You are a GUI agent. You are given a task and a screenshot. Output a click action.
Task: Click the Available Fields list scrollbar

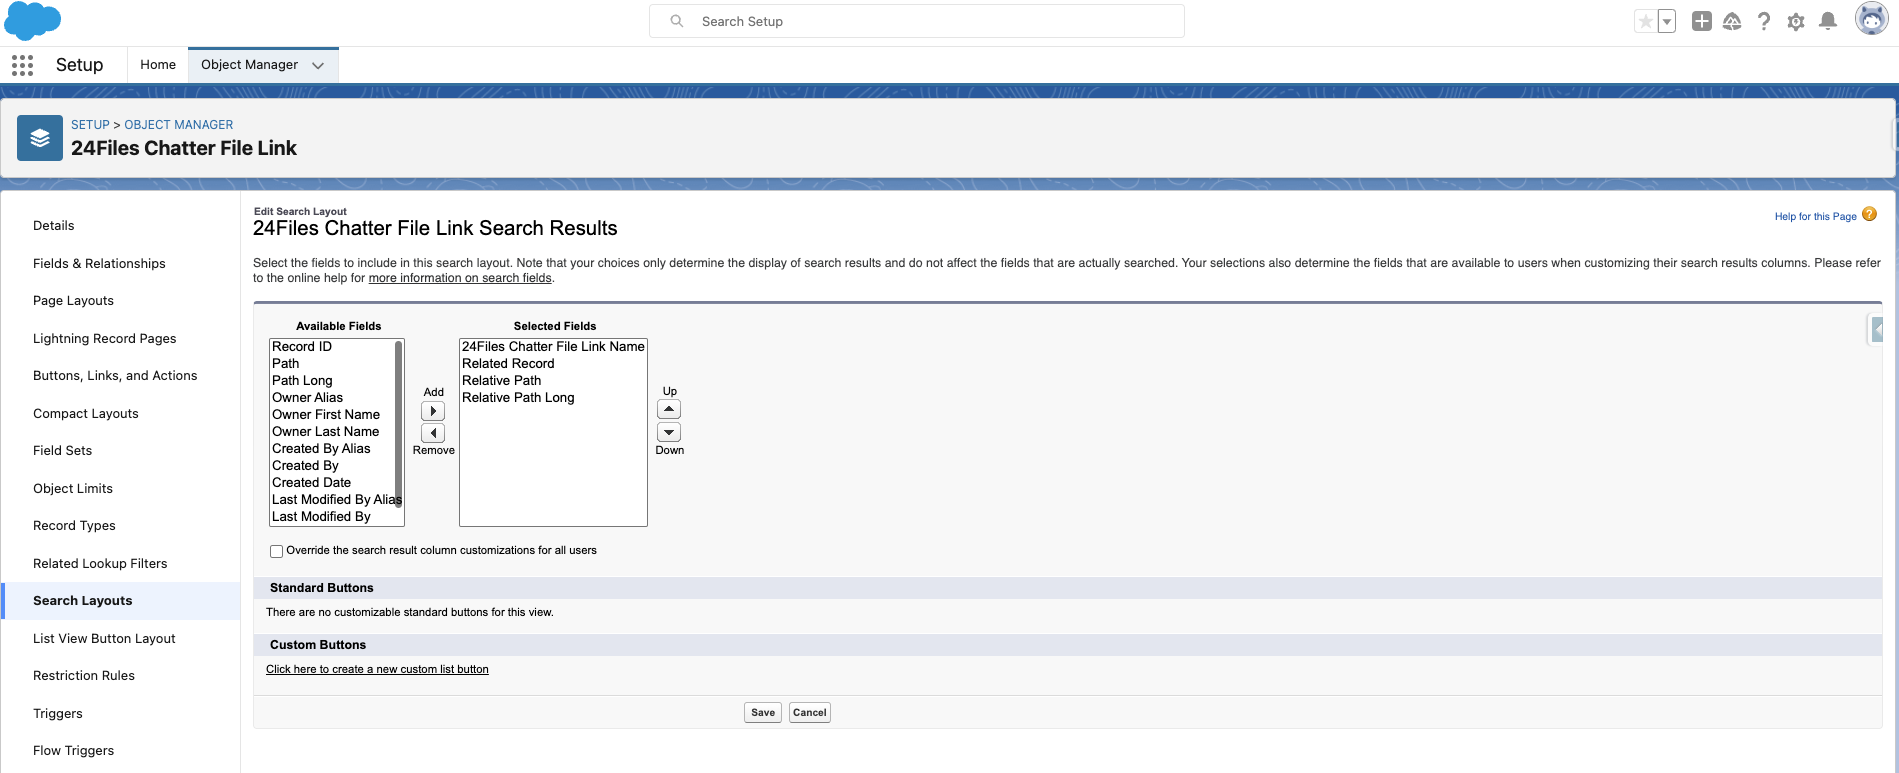[399, 420]
